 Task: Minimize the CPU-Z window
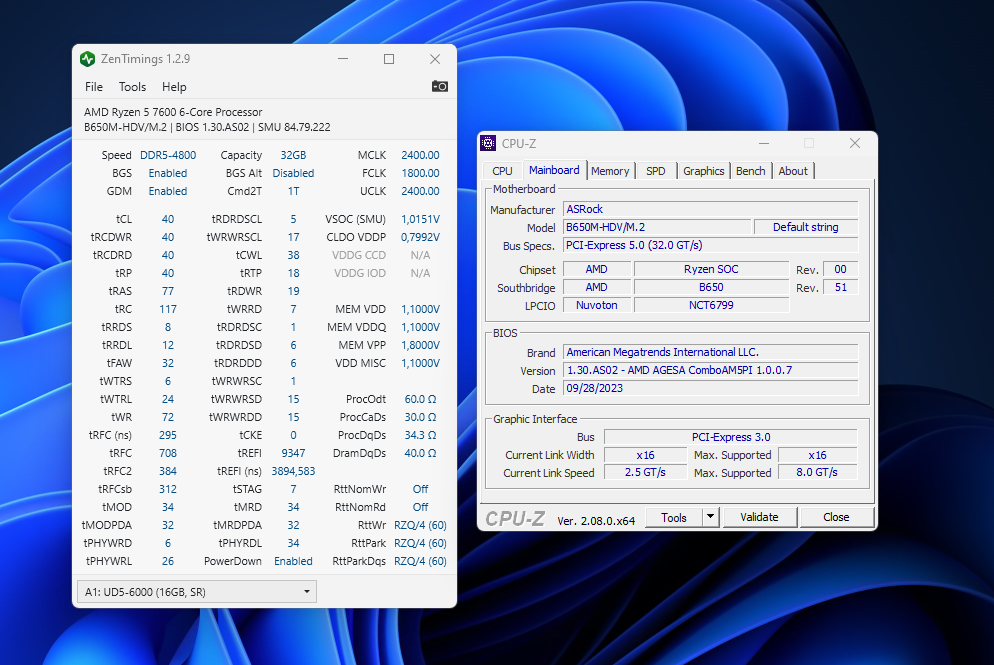click(x=763, y=143)
